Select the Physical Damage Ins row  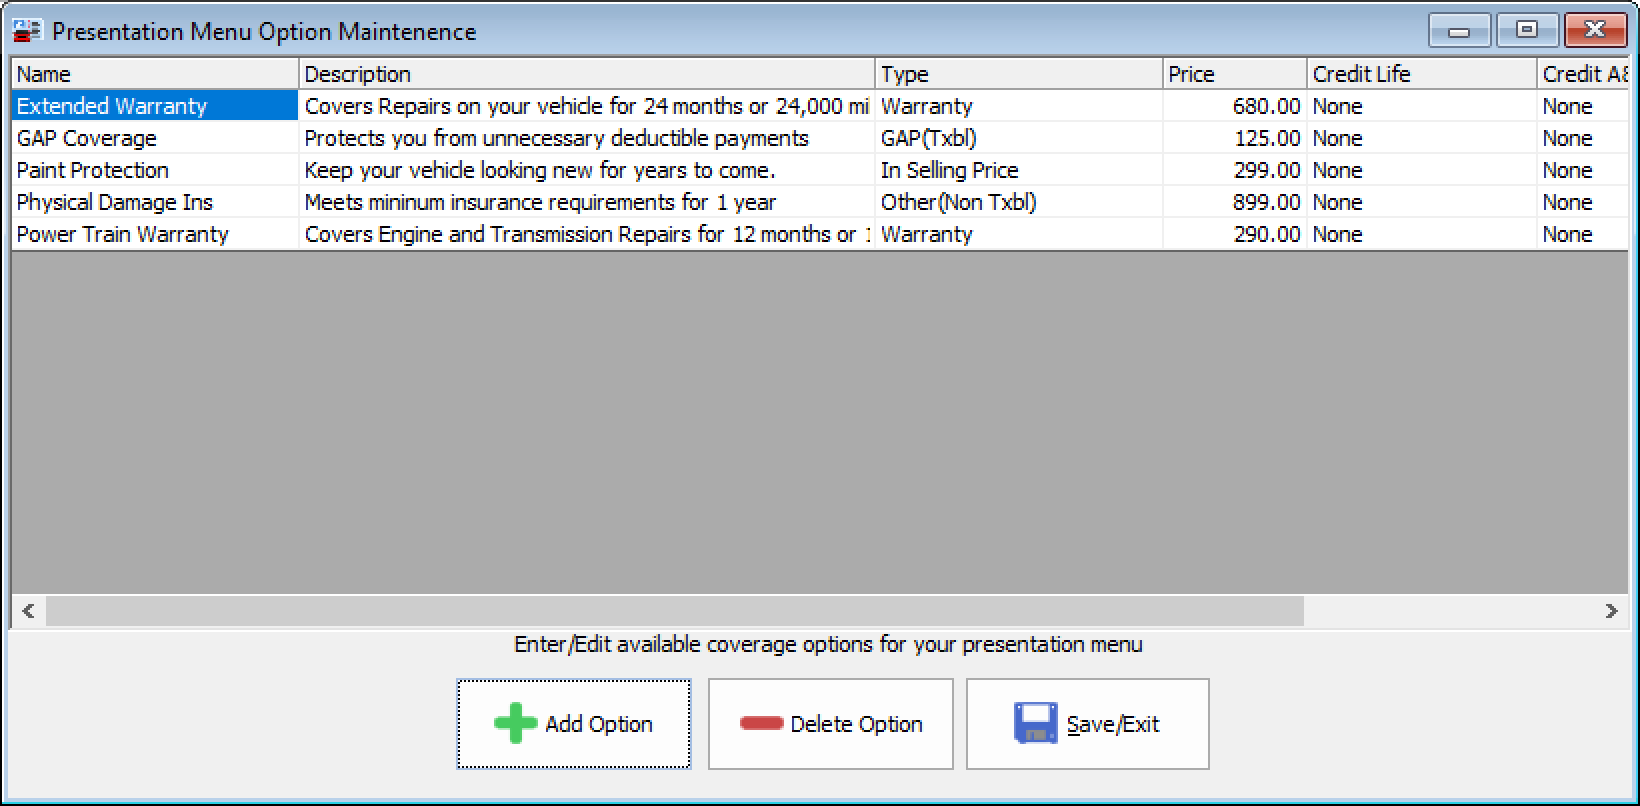tap(115, 202)
